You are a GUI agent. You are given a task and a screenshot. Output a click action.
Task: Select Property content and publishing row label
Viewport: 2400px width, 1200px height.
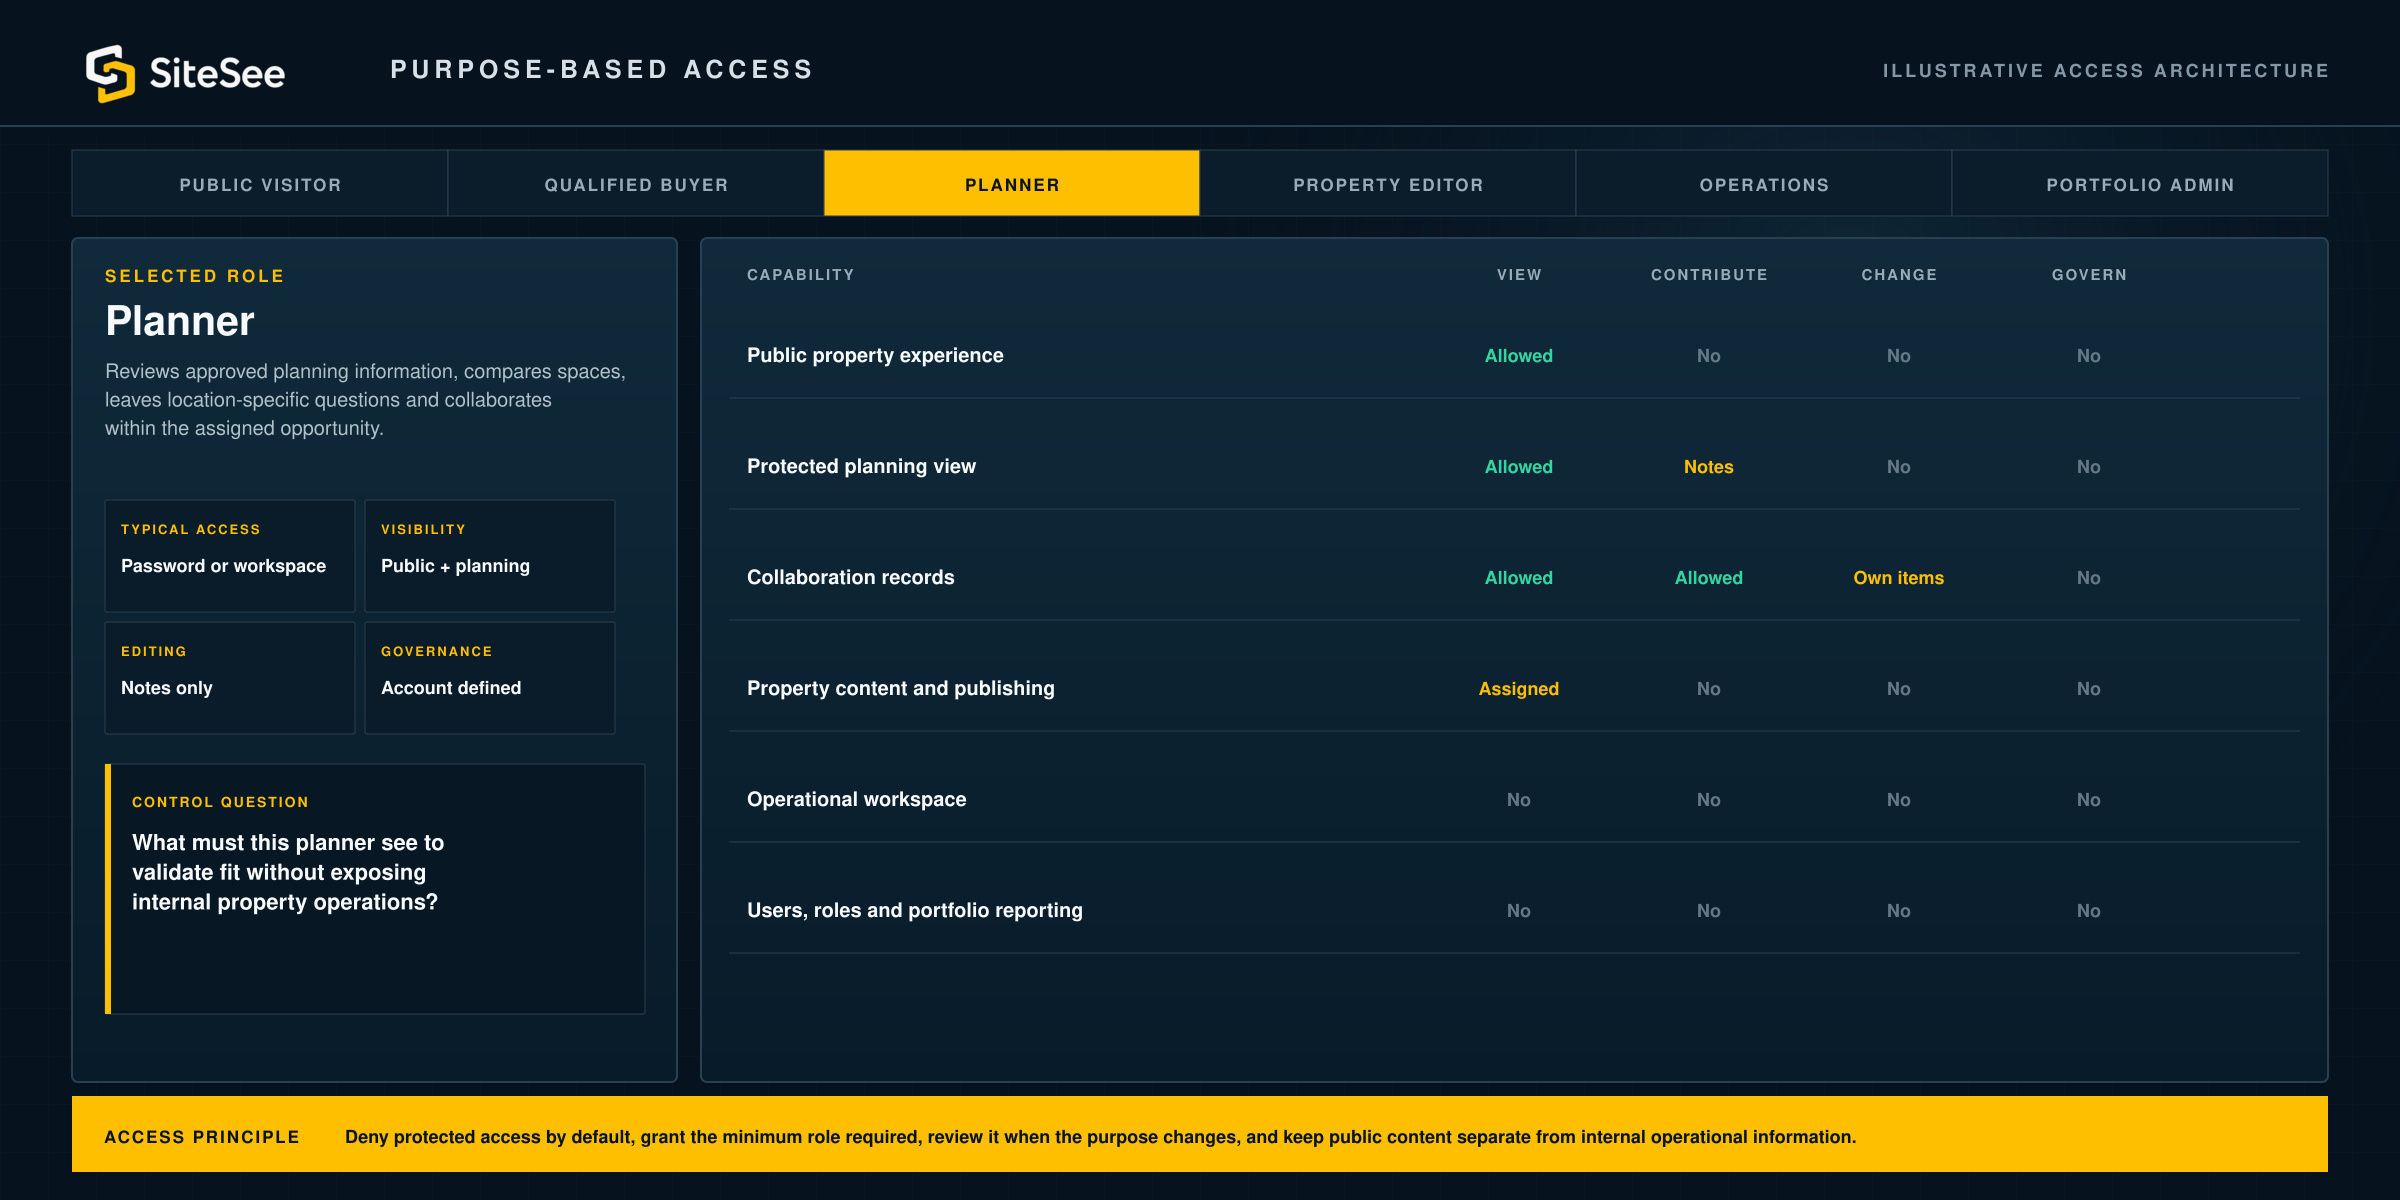click(900, 688)
